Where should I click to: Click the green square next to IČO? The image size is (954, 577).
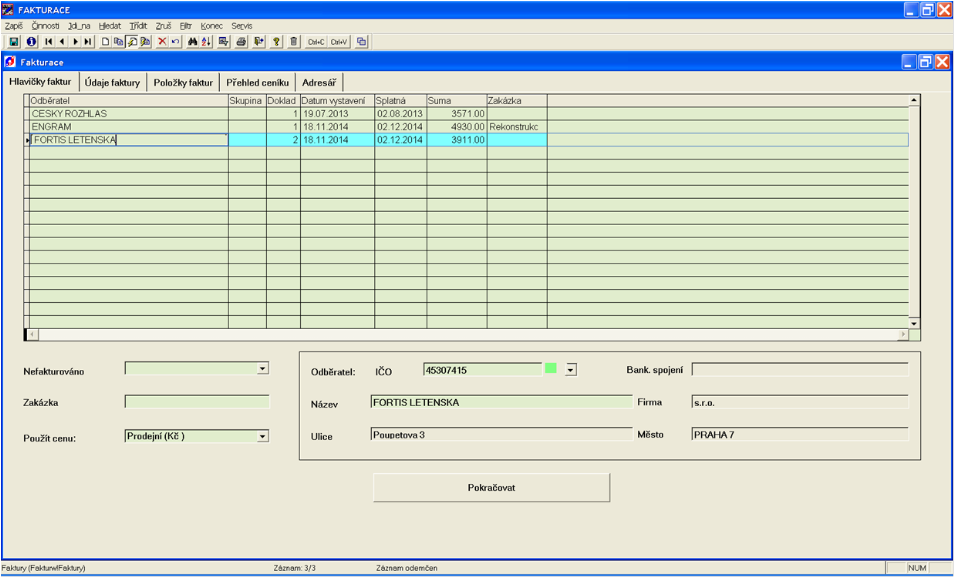pos(551,368)
